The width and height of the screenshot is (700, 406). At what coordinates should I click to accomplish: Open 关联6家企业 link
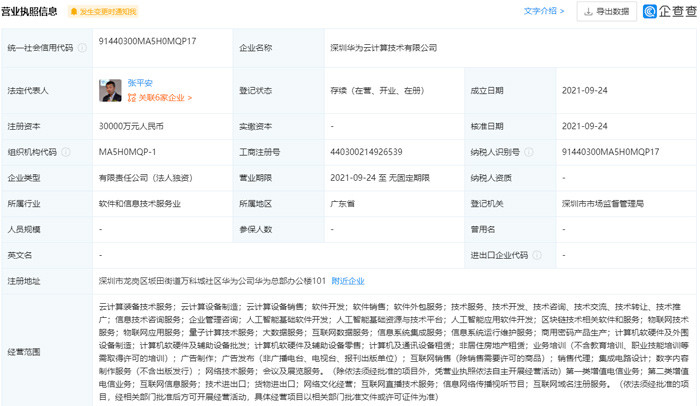(160, 98)
